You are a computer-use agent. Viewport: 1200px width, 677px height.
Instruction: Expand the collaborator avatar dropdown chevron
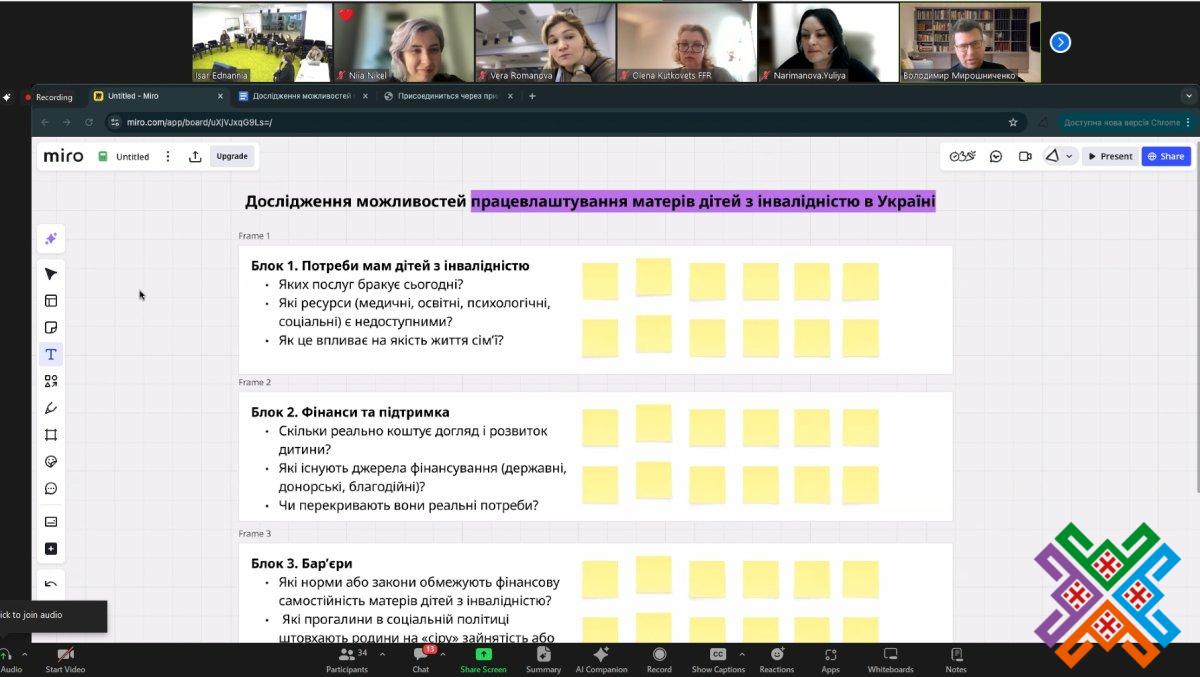click(x=1070, y=156)
